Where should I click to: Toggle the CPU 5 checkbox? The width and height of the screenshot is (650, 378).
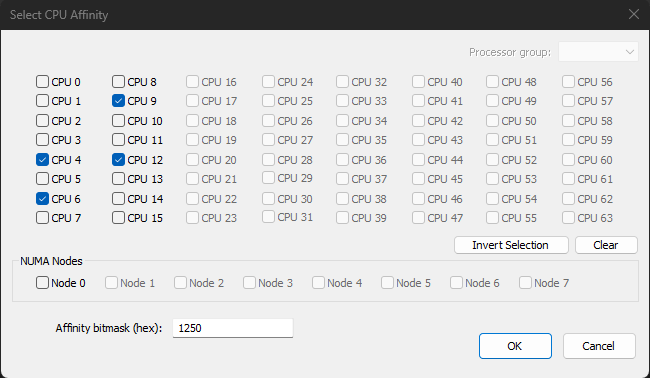tap(42, 179)
